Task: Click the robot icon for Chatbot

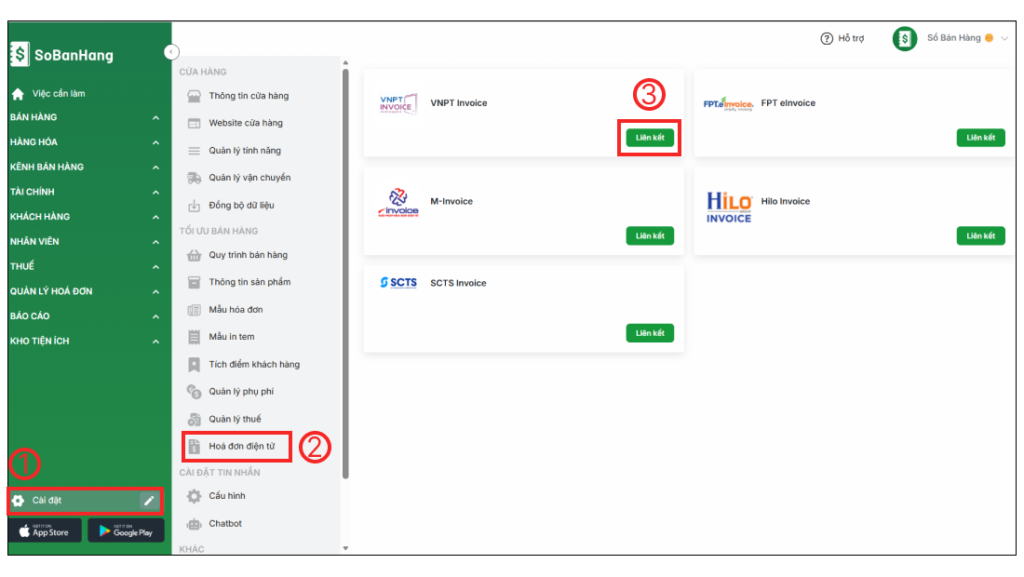Action: (x=194, y=524)
